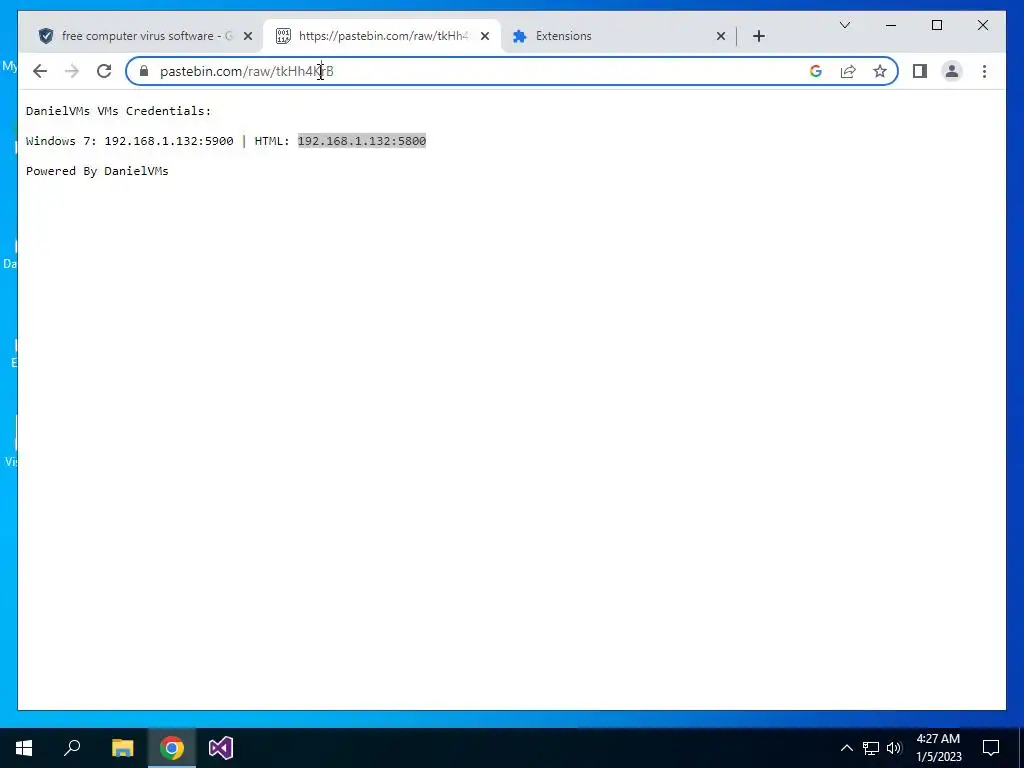This screenshot has width=1024, height=768.
Task: Open the Windows Start menu
Action: click(x=24, y=748)
